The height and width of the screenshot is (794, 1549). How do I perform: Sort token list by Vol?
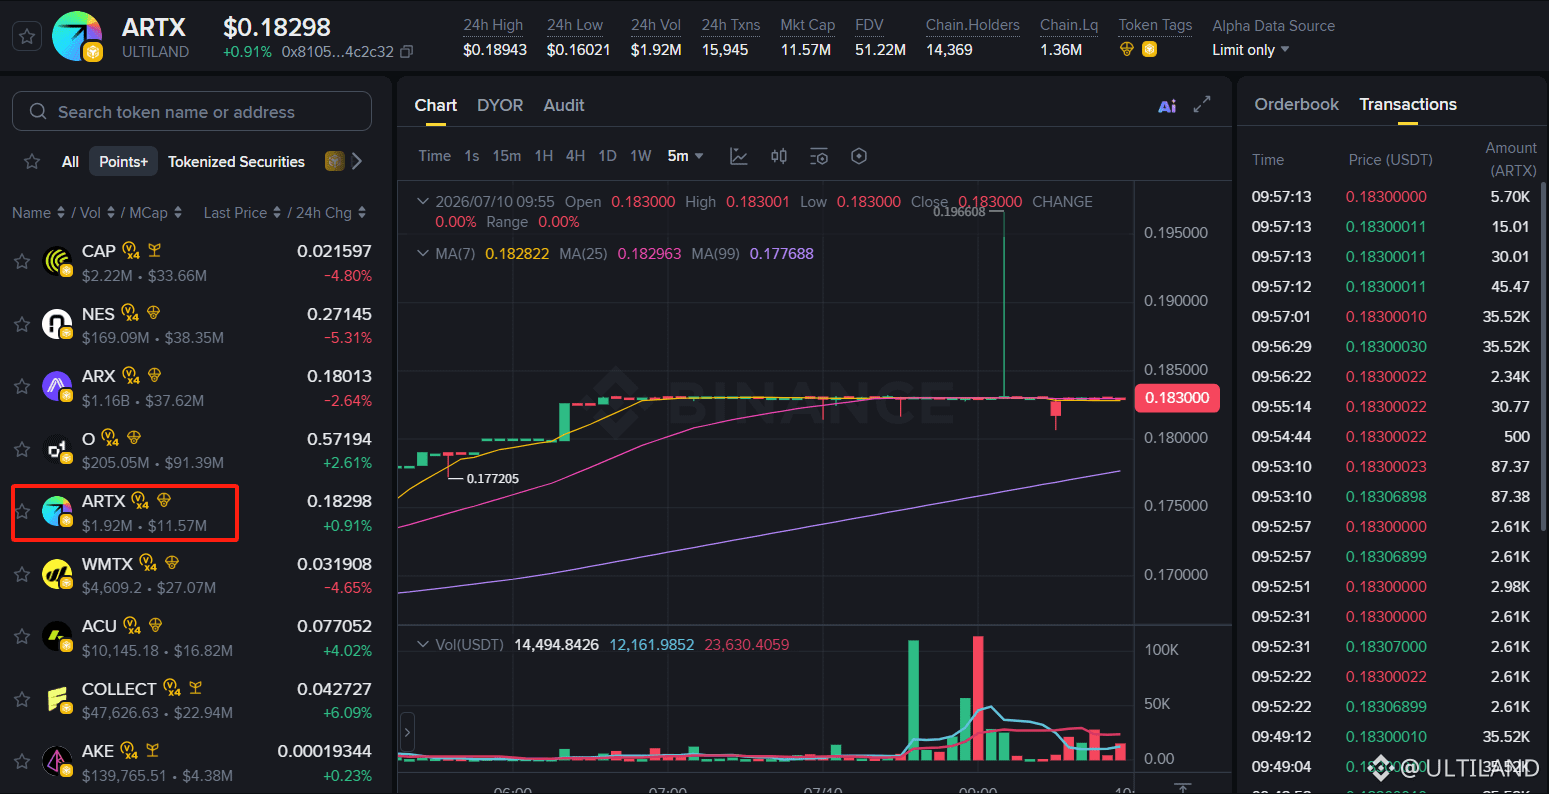point(97,212)
